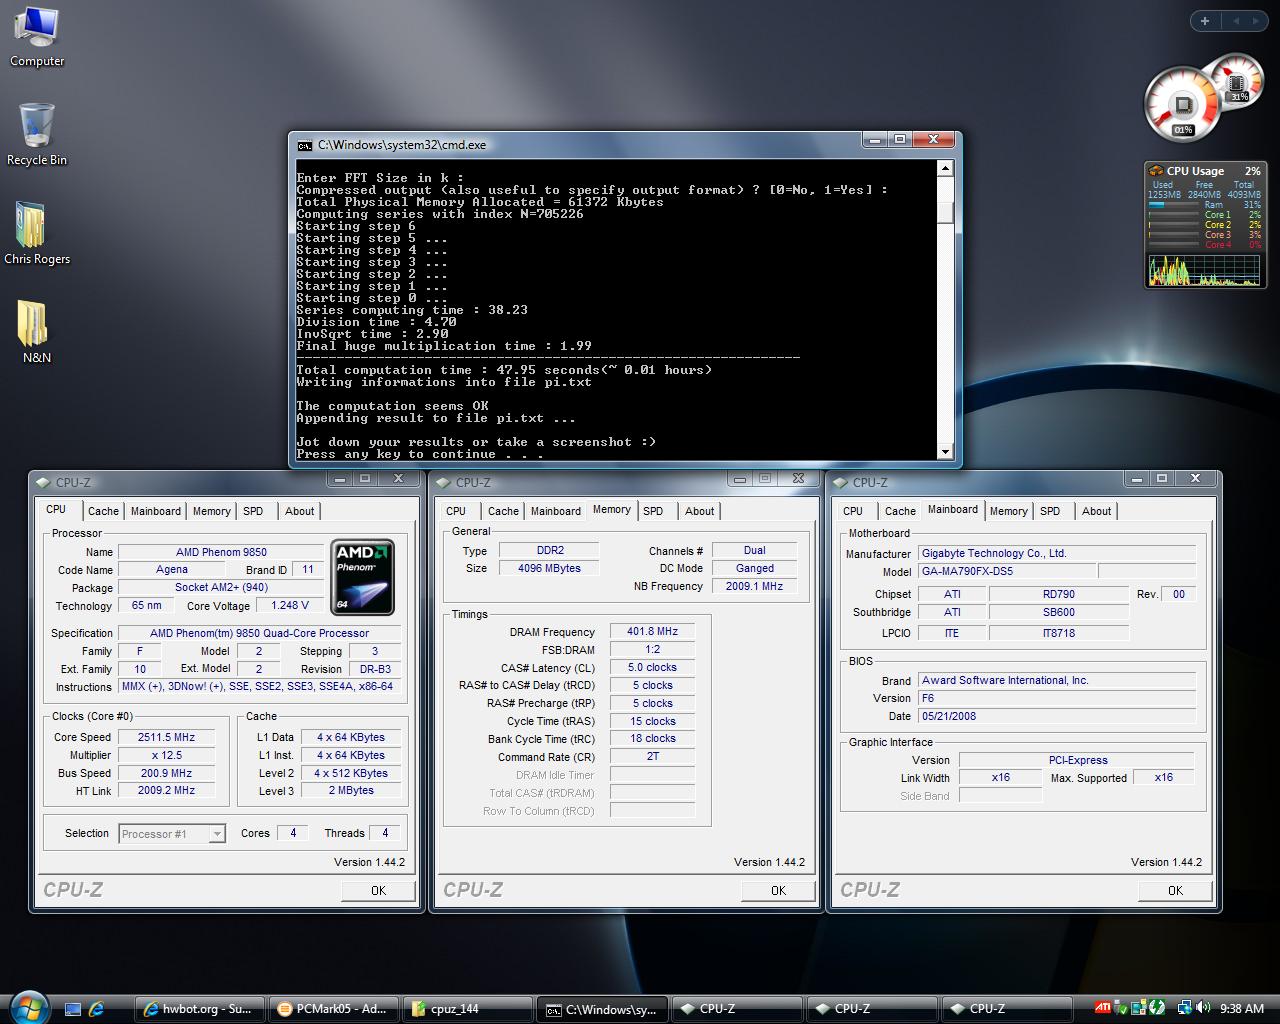This screenshot has width=1280, height=1024.
Task: Click the Core Speed 2511.5 MHz field
Action: tap(167, 737)
